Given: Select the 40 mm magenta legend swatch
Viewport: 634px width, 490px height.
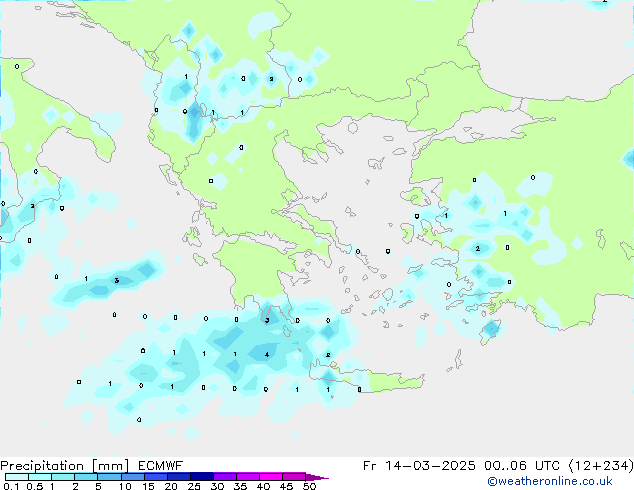Looking at the screenshot, I should 272,477.
